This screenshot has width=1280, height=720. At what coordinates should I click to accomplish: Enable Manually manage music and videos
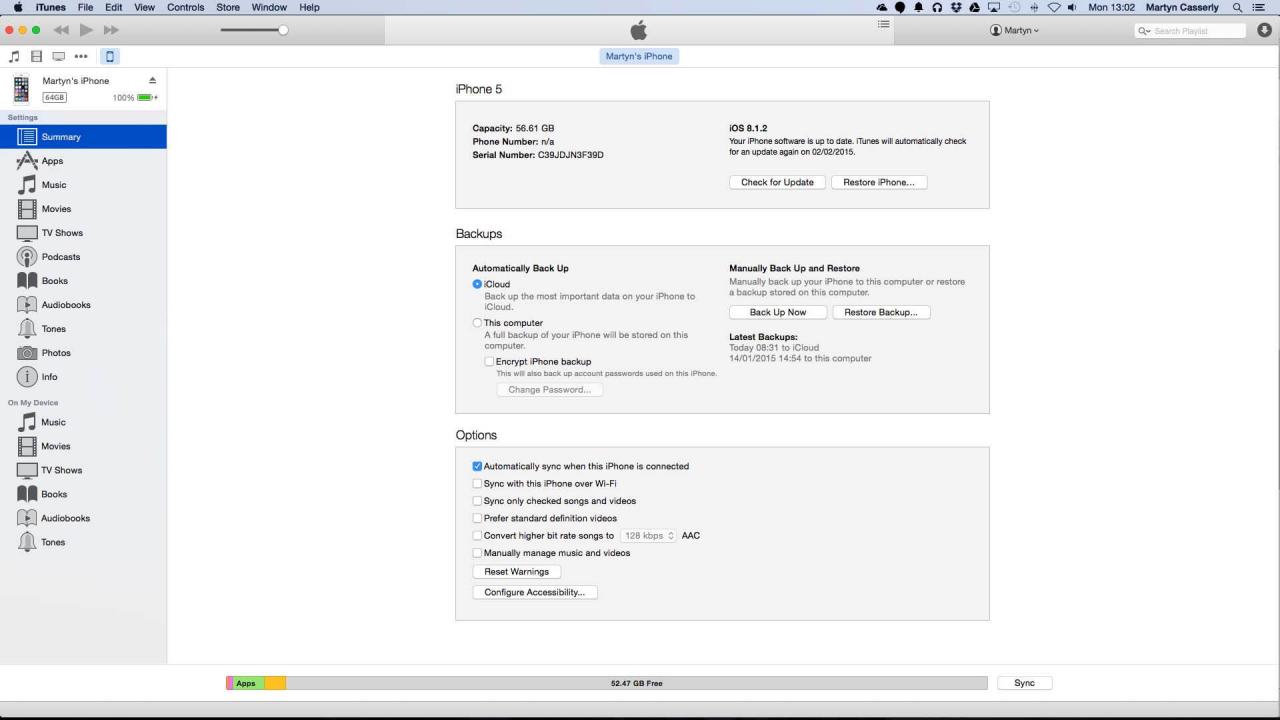[x=478, y=553]
